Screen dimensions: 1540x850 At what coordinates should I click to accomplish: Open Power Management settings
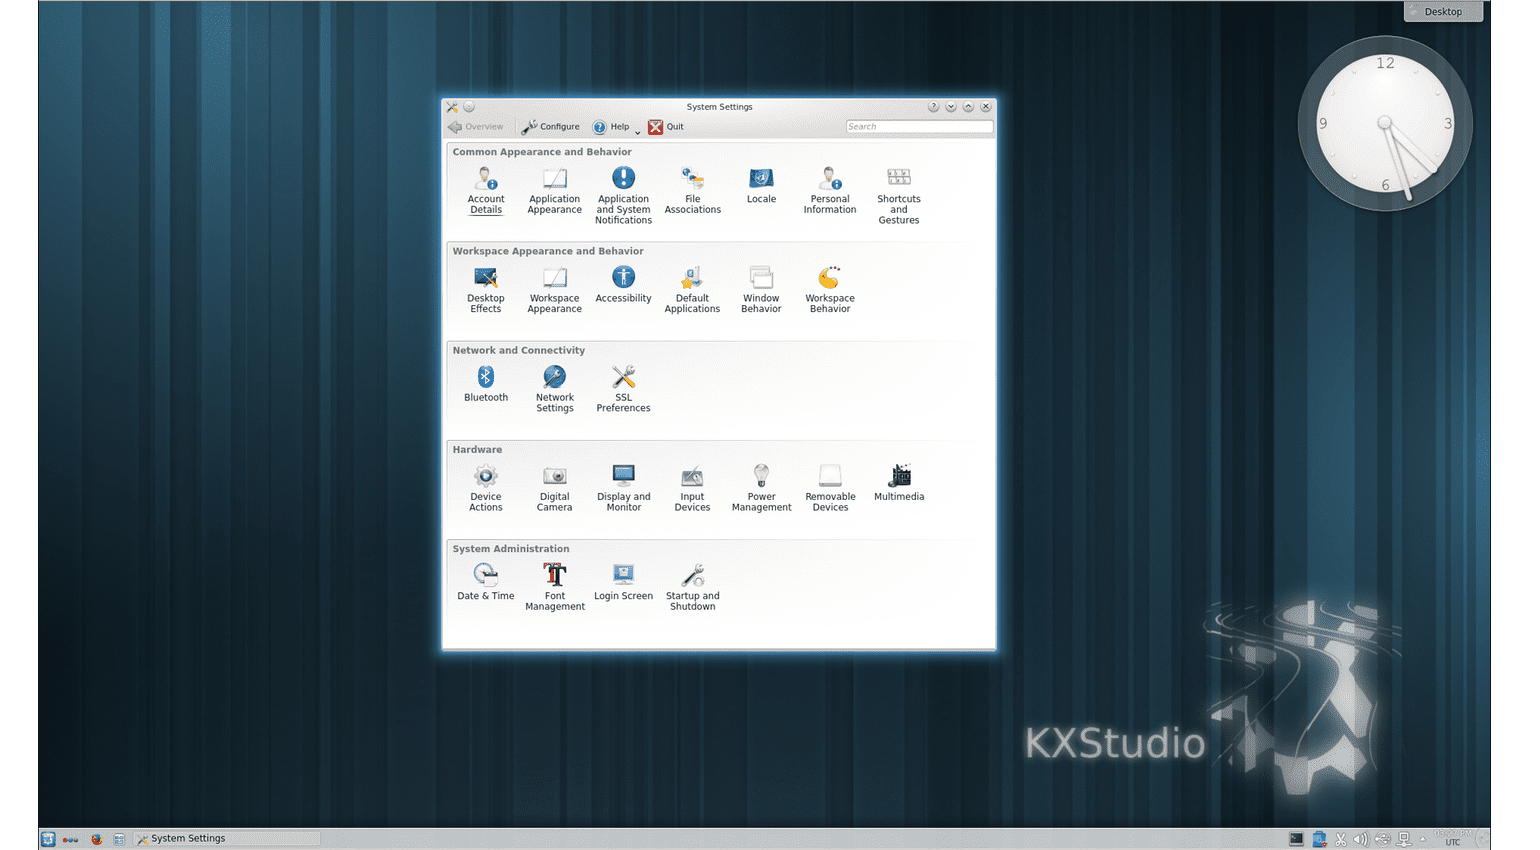(761, 487)
